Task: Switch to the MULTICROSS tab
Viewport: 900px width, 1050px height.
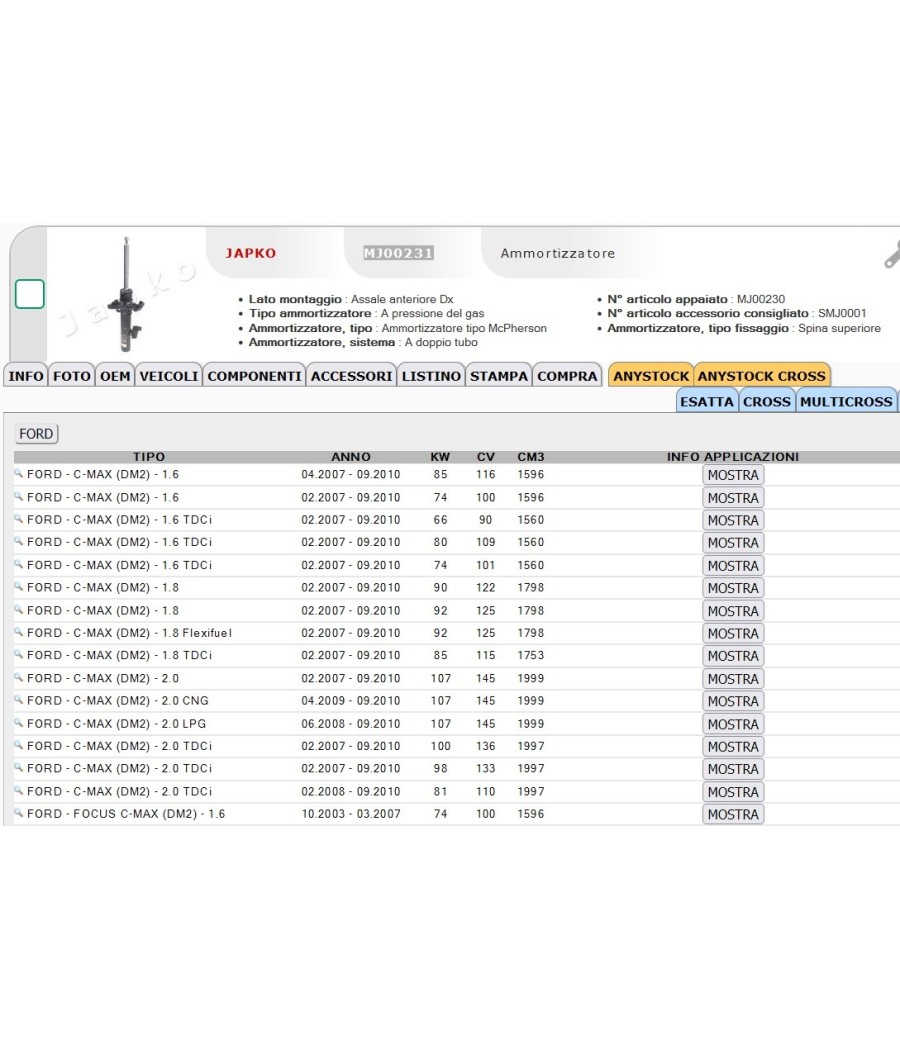Action: 846,401
